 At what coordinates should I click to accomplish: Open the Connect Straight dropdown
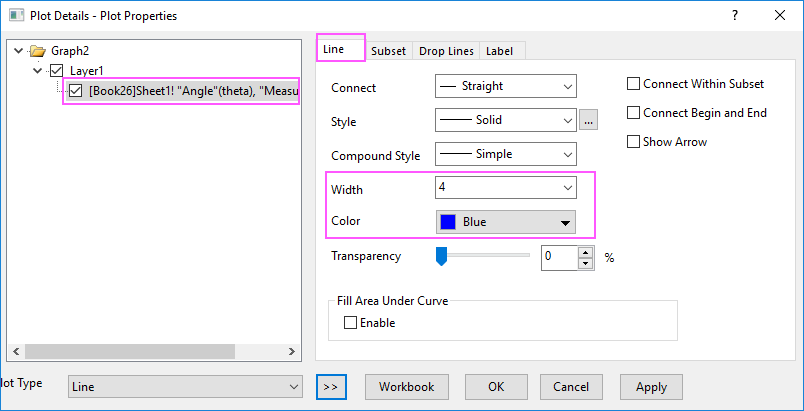tap(506, 87)
